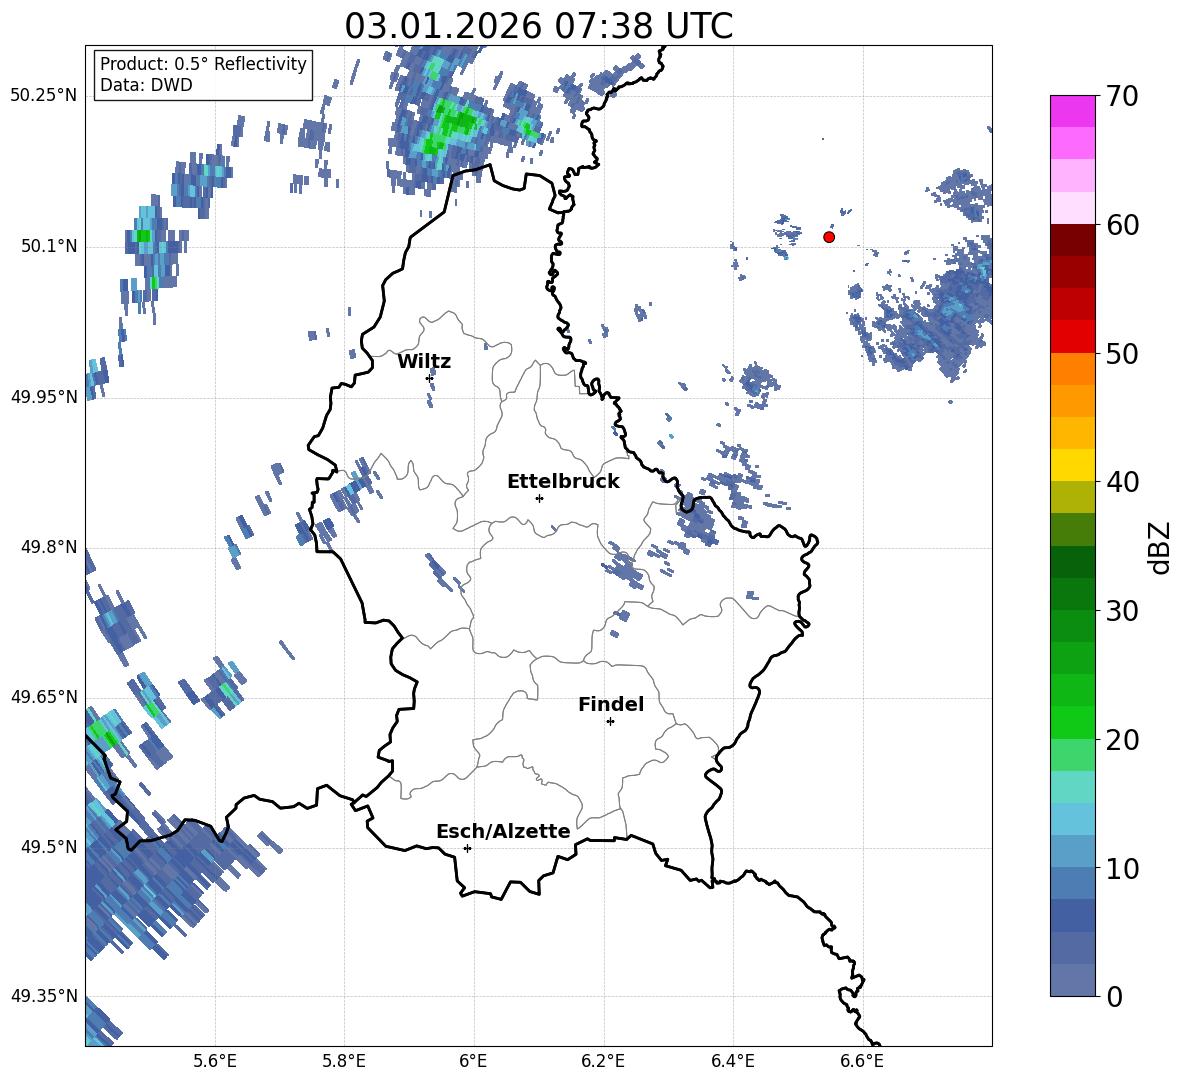
Task: Click the bright green colorbar segment above 20
Action: [x=1072, y=723]
